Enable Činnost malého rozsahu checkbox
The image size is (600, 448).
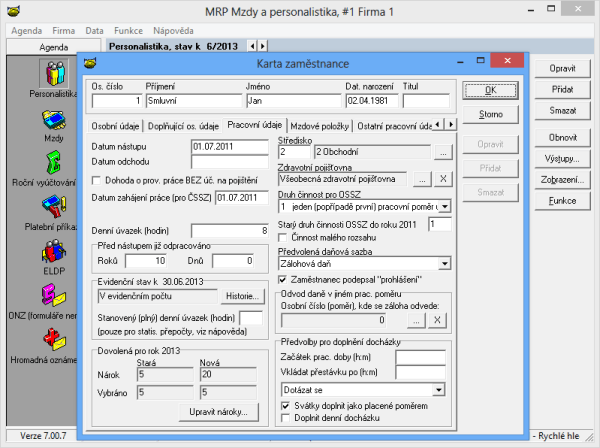click(283, 237)
